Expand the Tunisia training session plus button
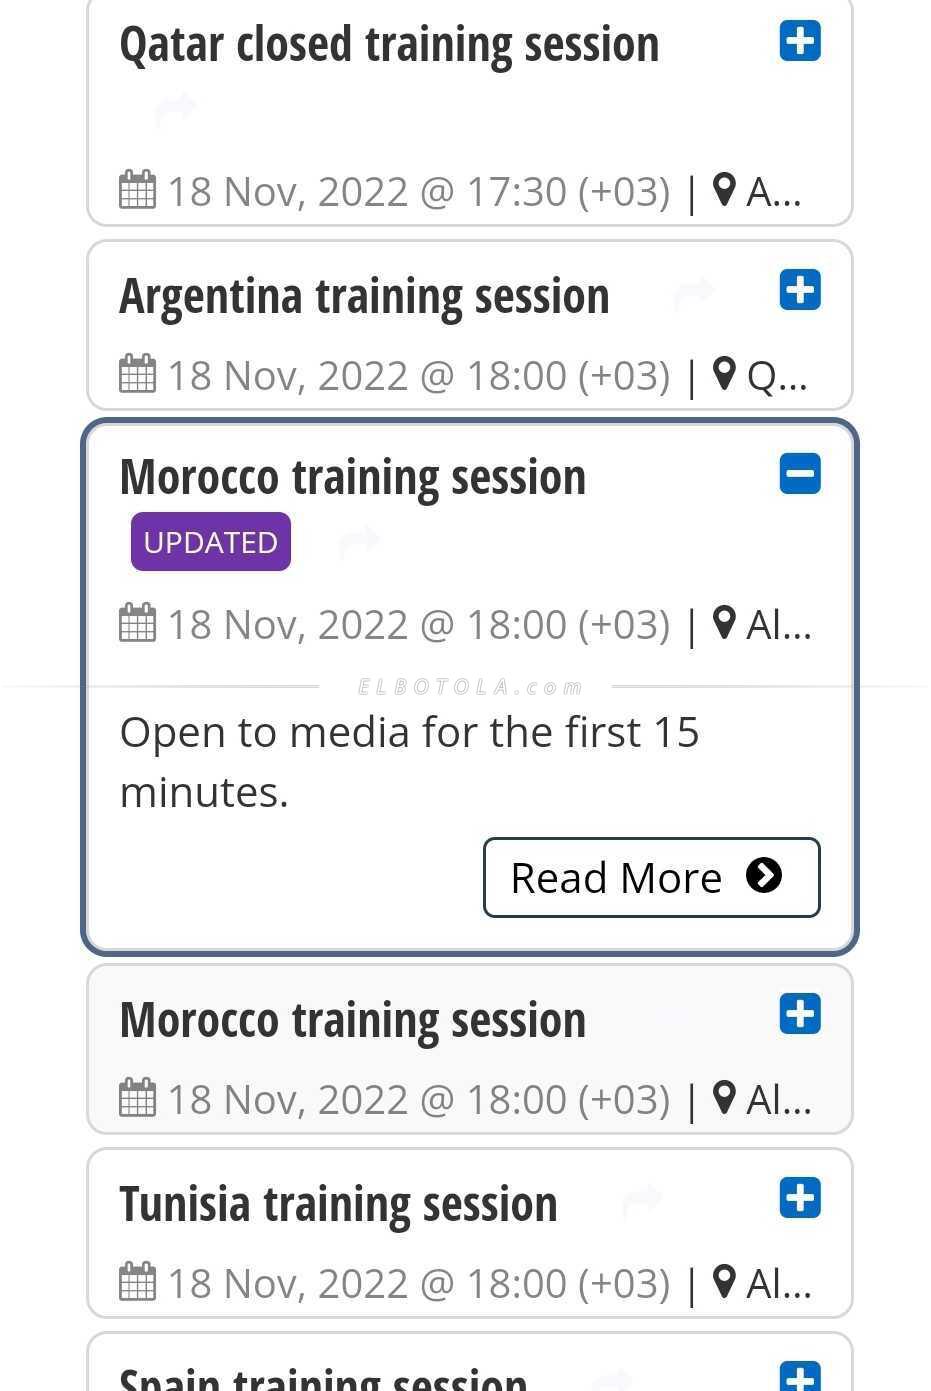The width and height of the screenshot is (931, 1391). pos(800,1198)
